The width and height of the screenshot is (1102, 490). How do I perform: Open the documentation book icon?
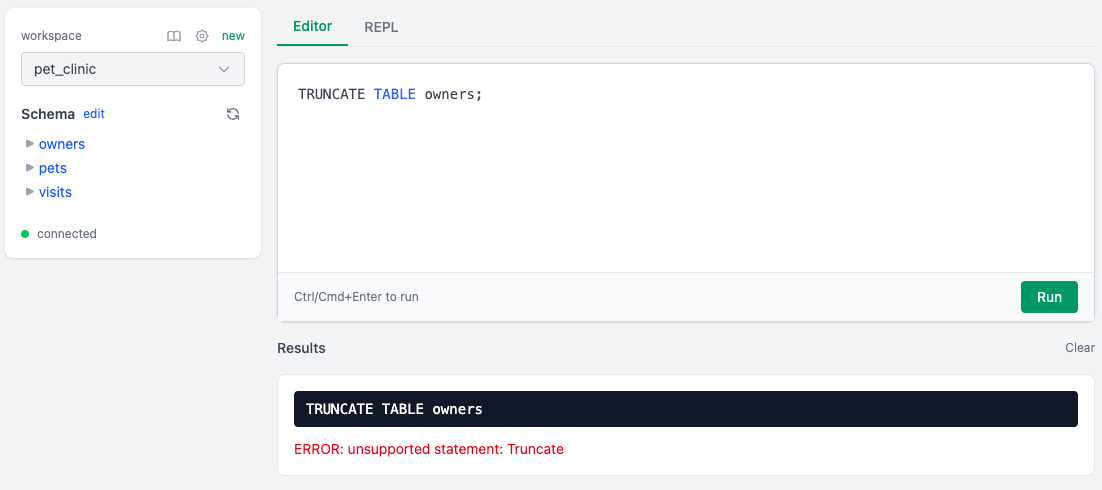pyautogui.click(x=174, y=36)
